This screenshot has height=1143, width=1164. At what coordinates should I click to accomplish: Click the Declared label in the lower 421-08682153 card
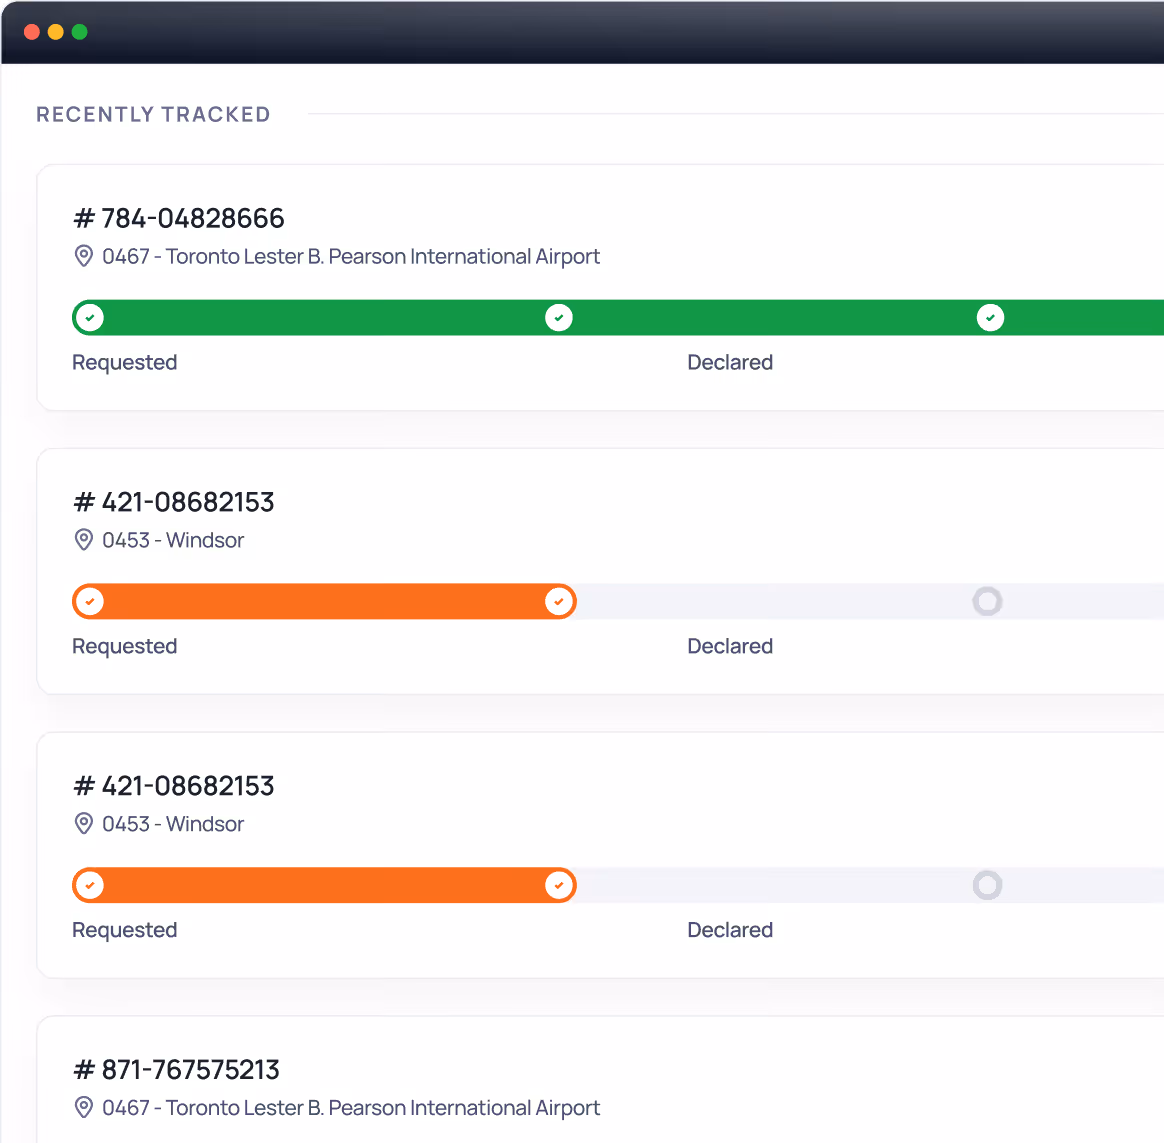(x=730, y=930)
